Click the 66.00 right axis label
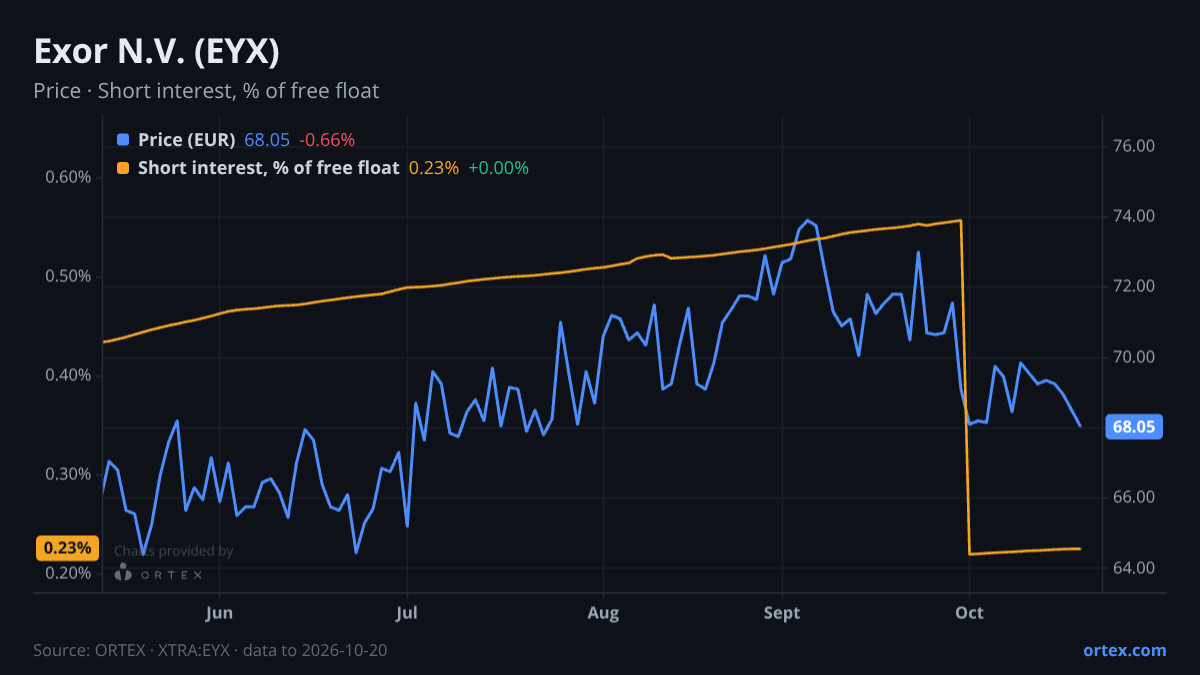This screenshot has width=1200, height=675. pyautogui.click(x=1134, y=497)
